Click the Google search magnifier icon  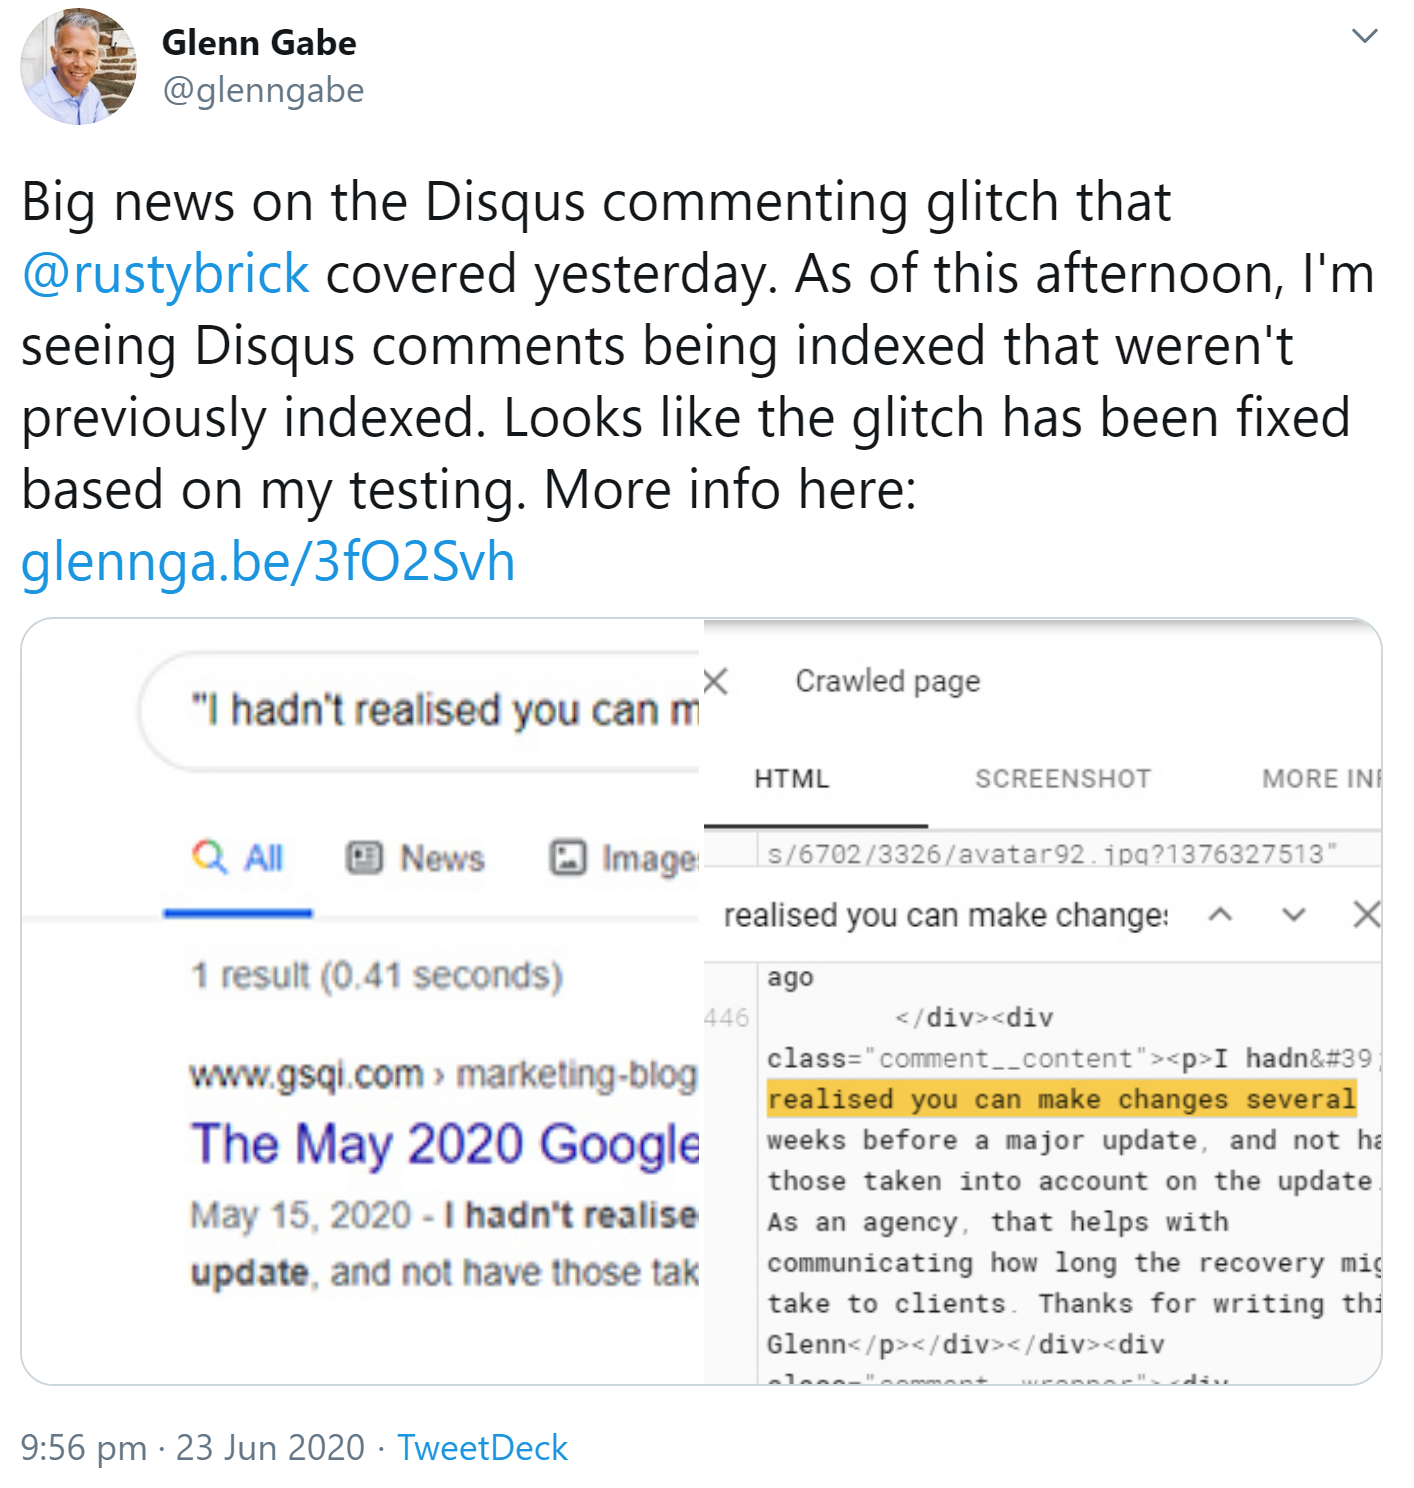210,856
